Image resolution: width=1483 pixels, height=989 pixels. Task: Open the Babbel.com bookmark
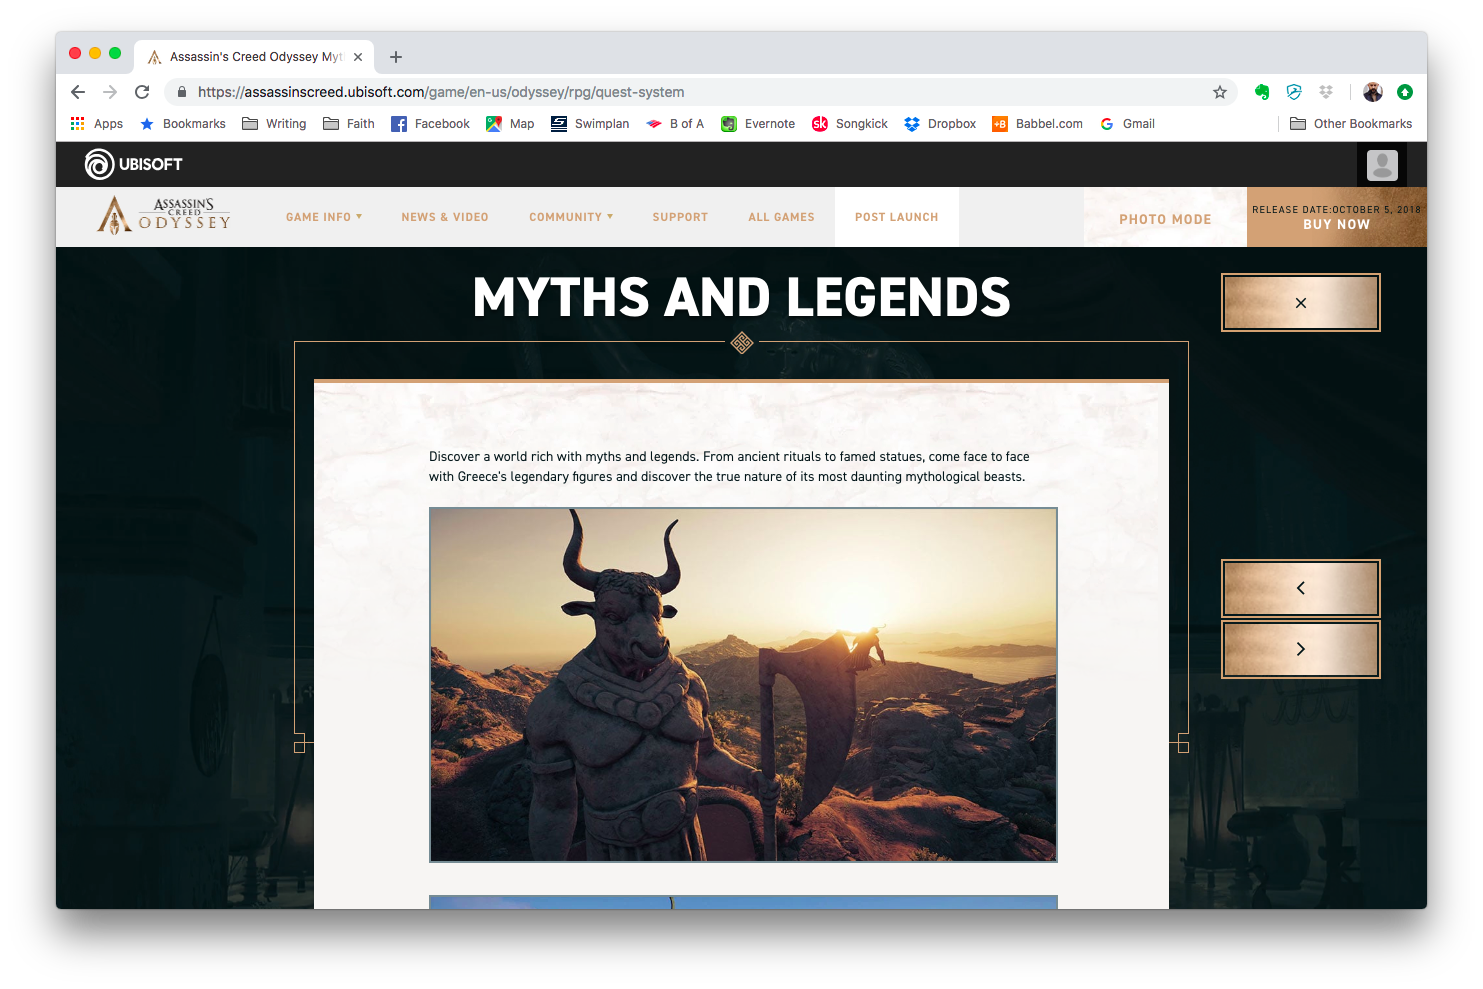point(1037,124)
